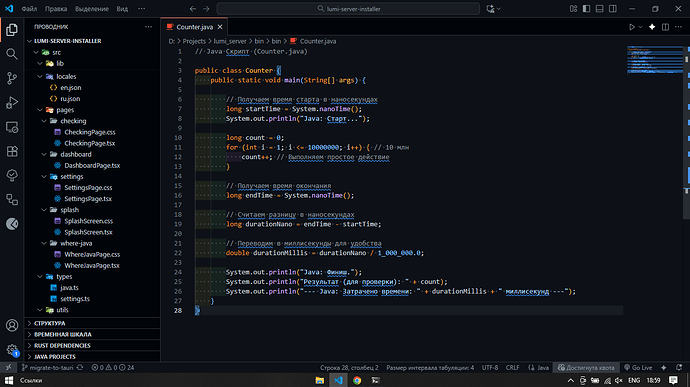Open the Extensions view
Screen dimensions: 690x387
pyautogui.click(x=12, y=151)
